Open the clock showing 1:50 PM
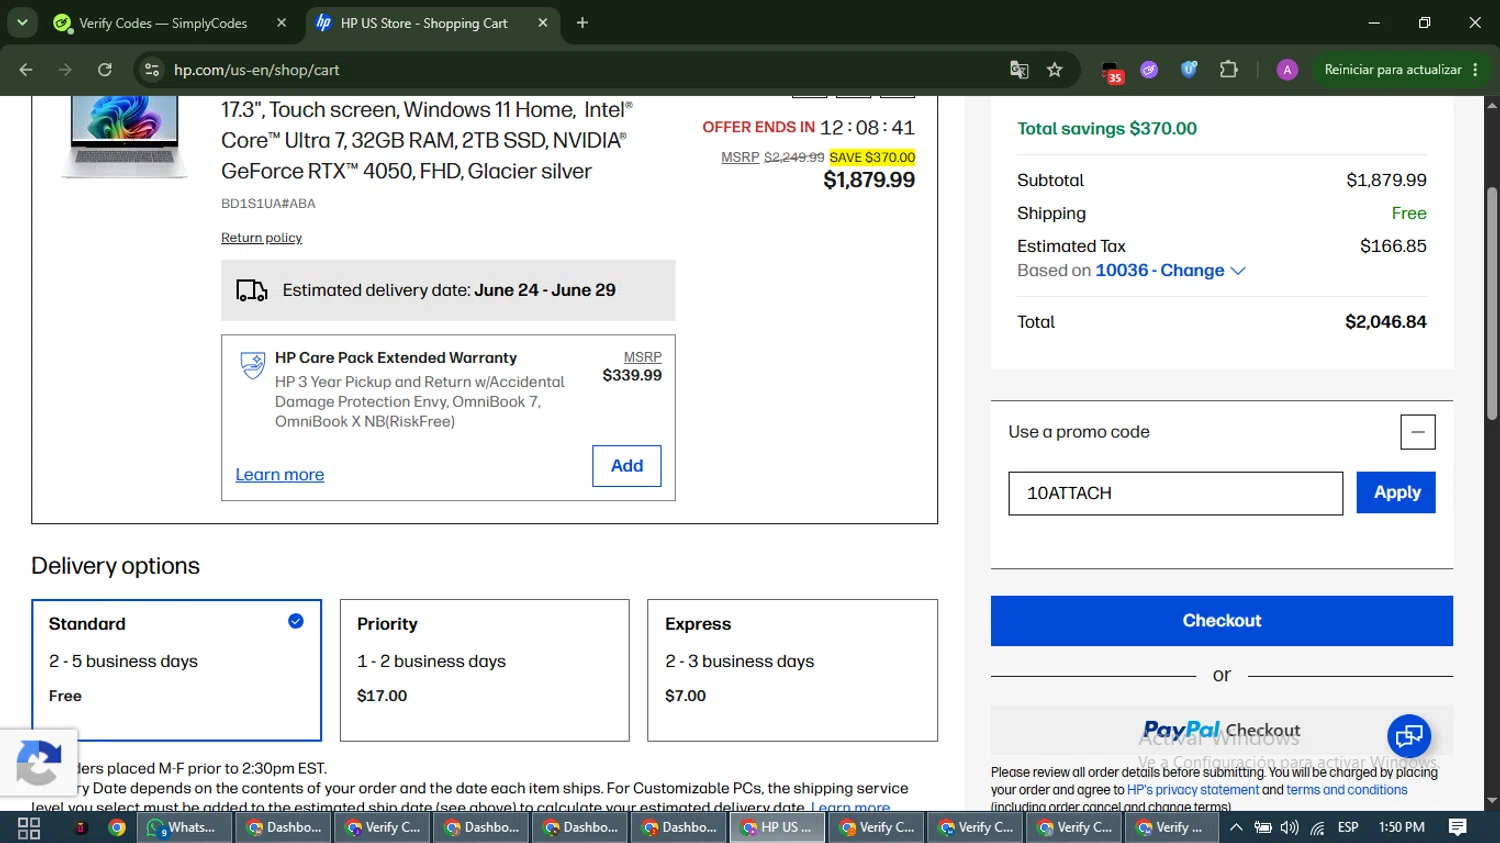Screen dimensions: 1500x843 click(1401, 828)
